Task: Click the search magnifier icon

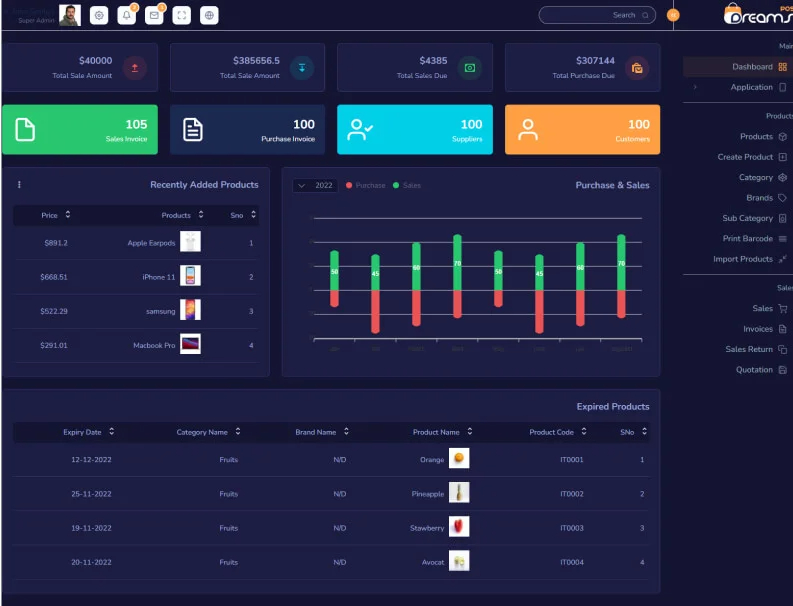Action: pos(645,15)
